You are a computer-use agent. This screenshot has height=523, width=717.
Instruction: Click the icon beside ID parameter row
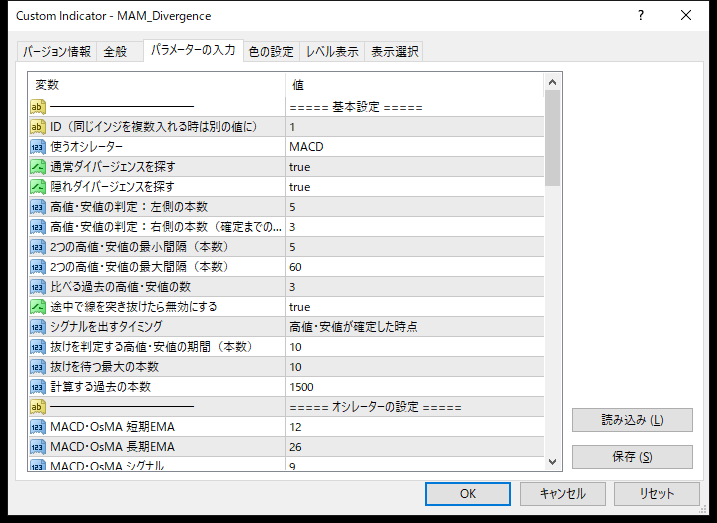(x=38, y=127)
